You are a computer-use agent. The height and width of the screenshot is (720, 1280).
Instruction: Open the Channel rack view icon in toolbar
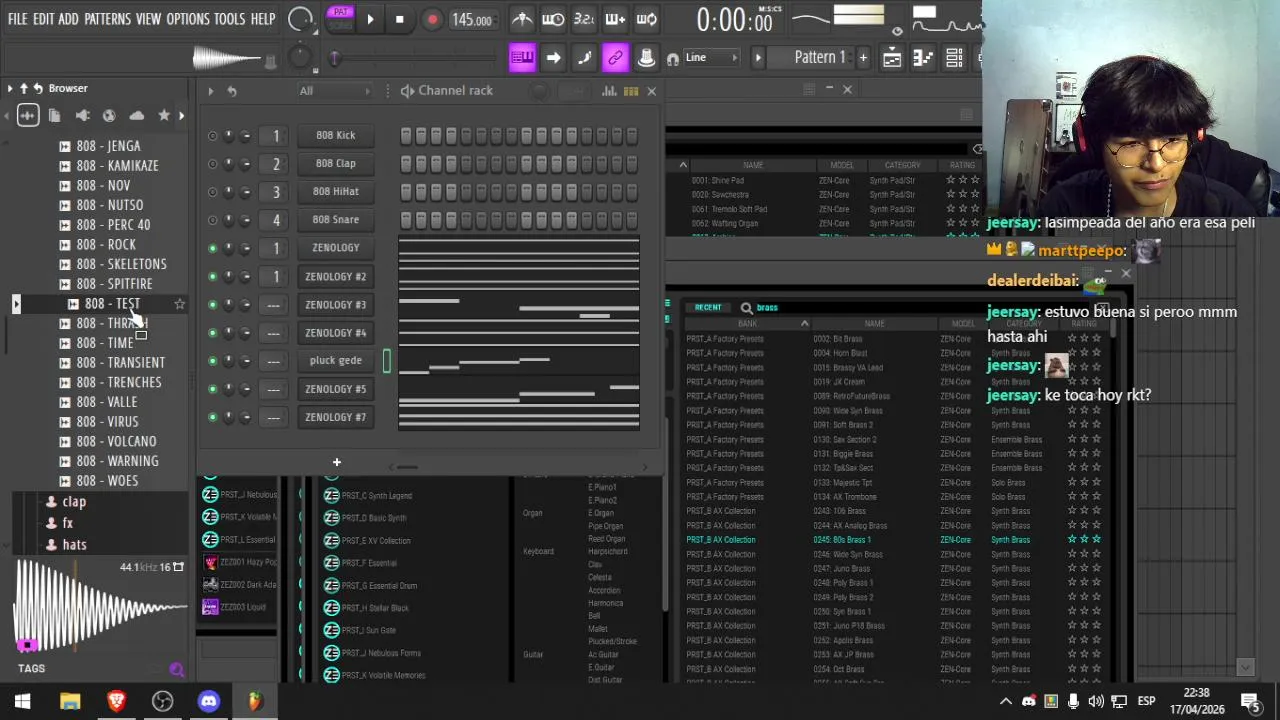(x=954, y=58)
